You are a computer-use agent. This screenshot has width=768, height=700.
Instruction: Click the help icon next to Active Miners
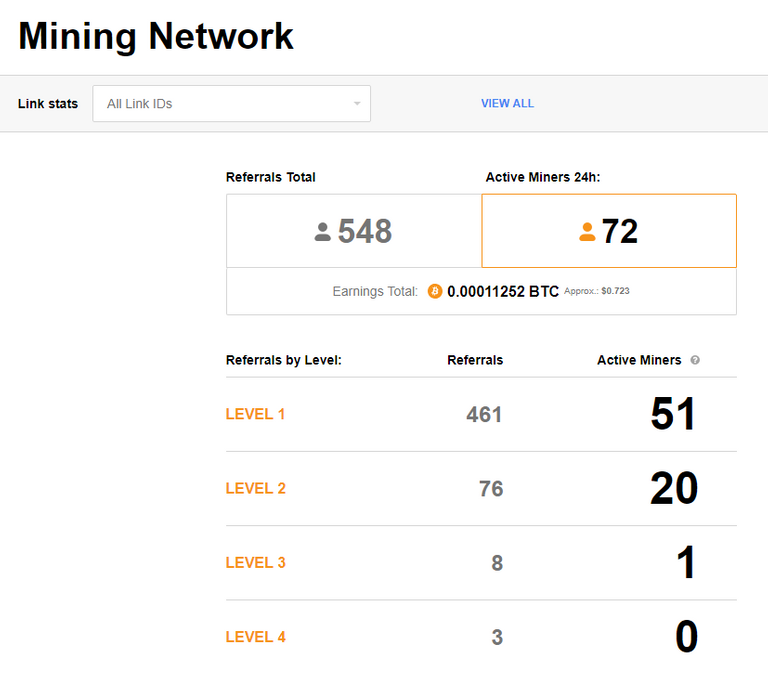695,360
